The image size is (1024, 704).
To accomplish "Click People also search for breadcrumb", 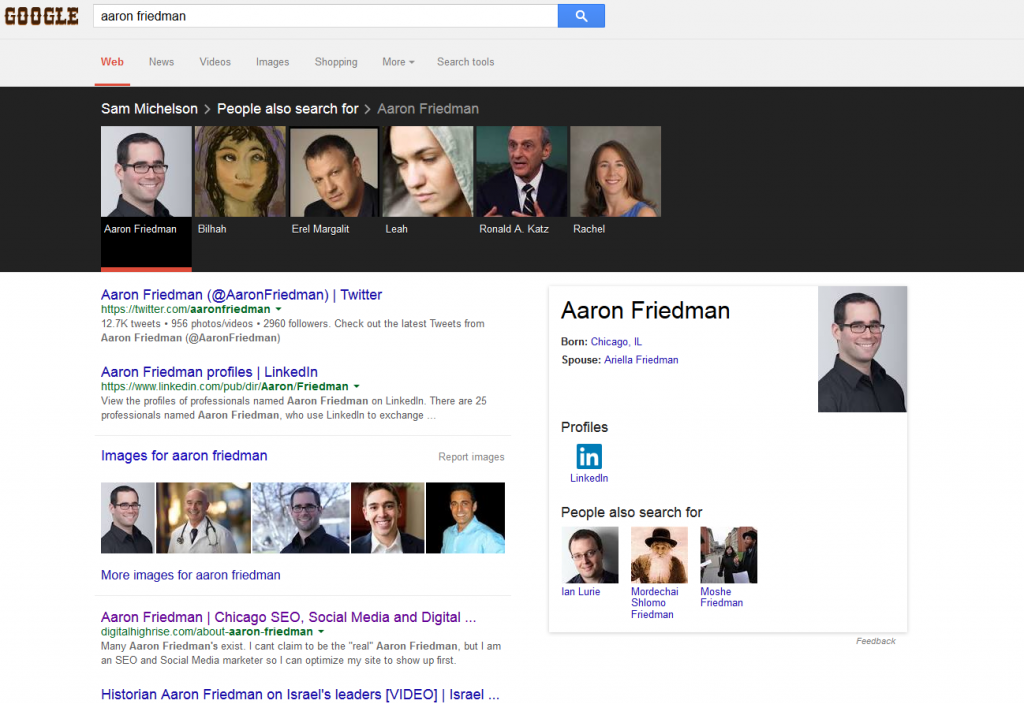I will pyautogui.click(x=288, y=109).
